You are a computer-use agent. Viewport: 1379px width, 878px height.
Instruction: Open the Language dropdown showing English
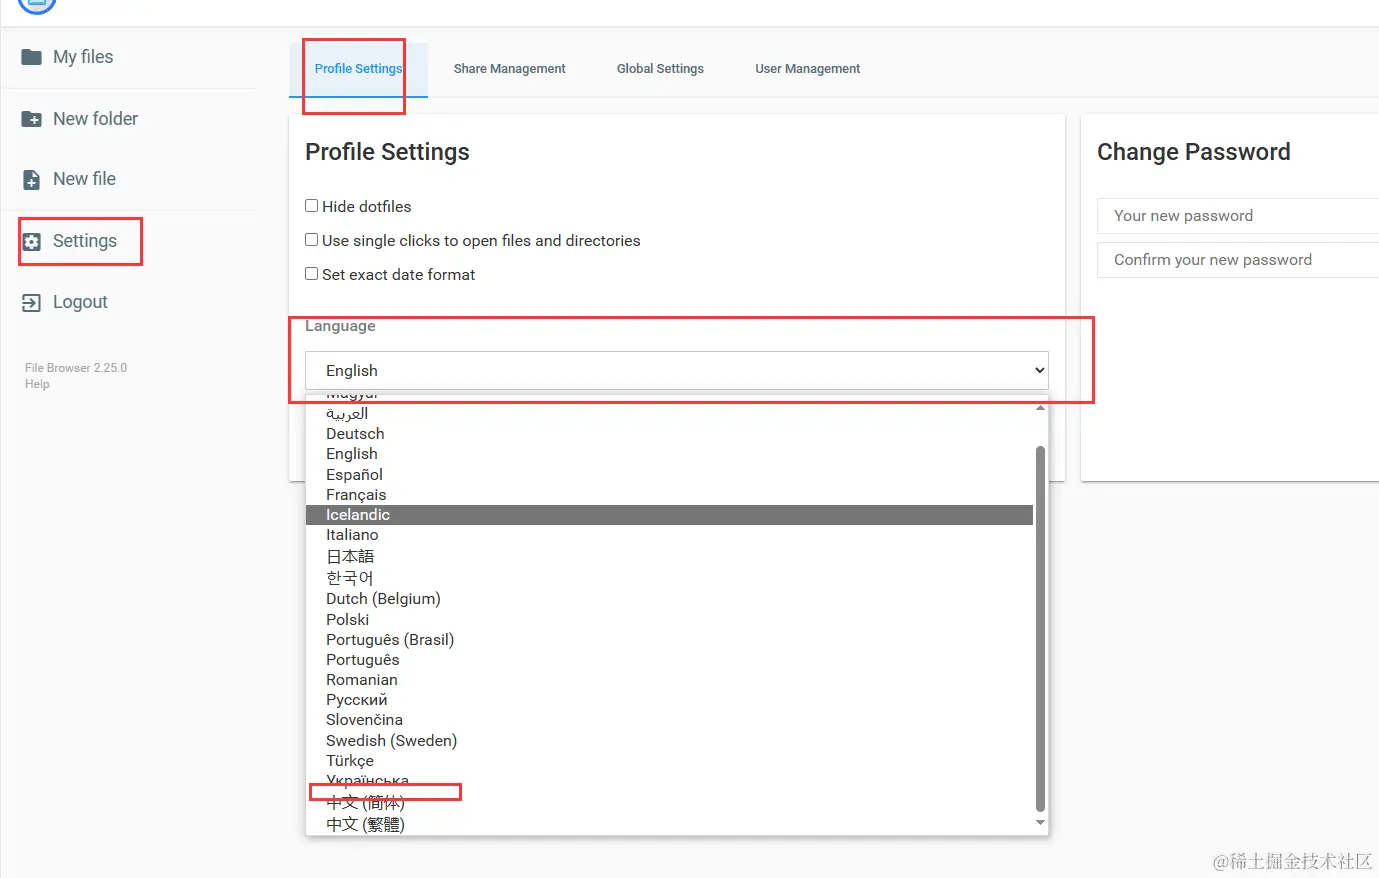[x=677, y=370]
